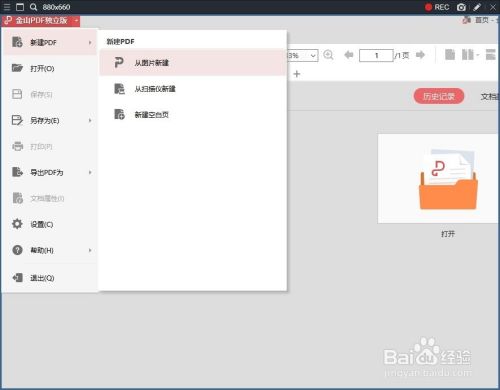Screen dimensions: 500x390
Task: Click the blank page icon beside 新建空白页
Action: (119, 114)
